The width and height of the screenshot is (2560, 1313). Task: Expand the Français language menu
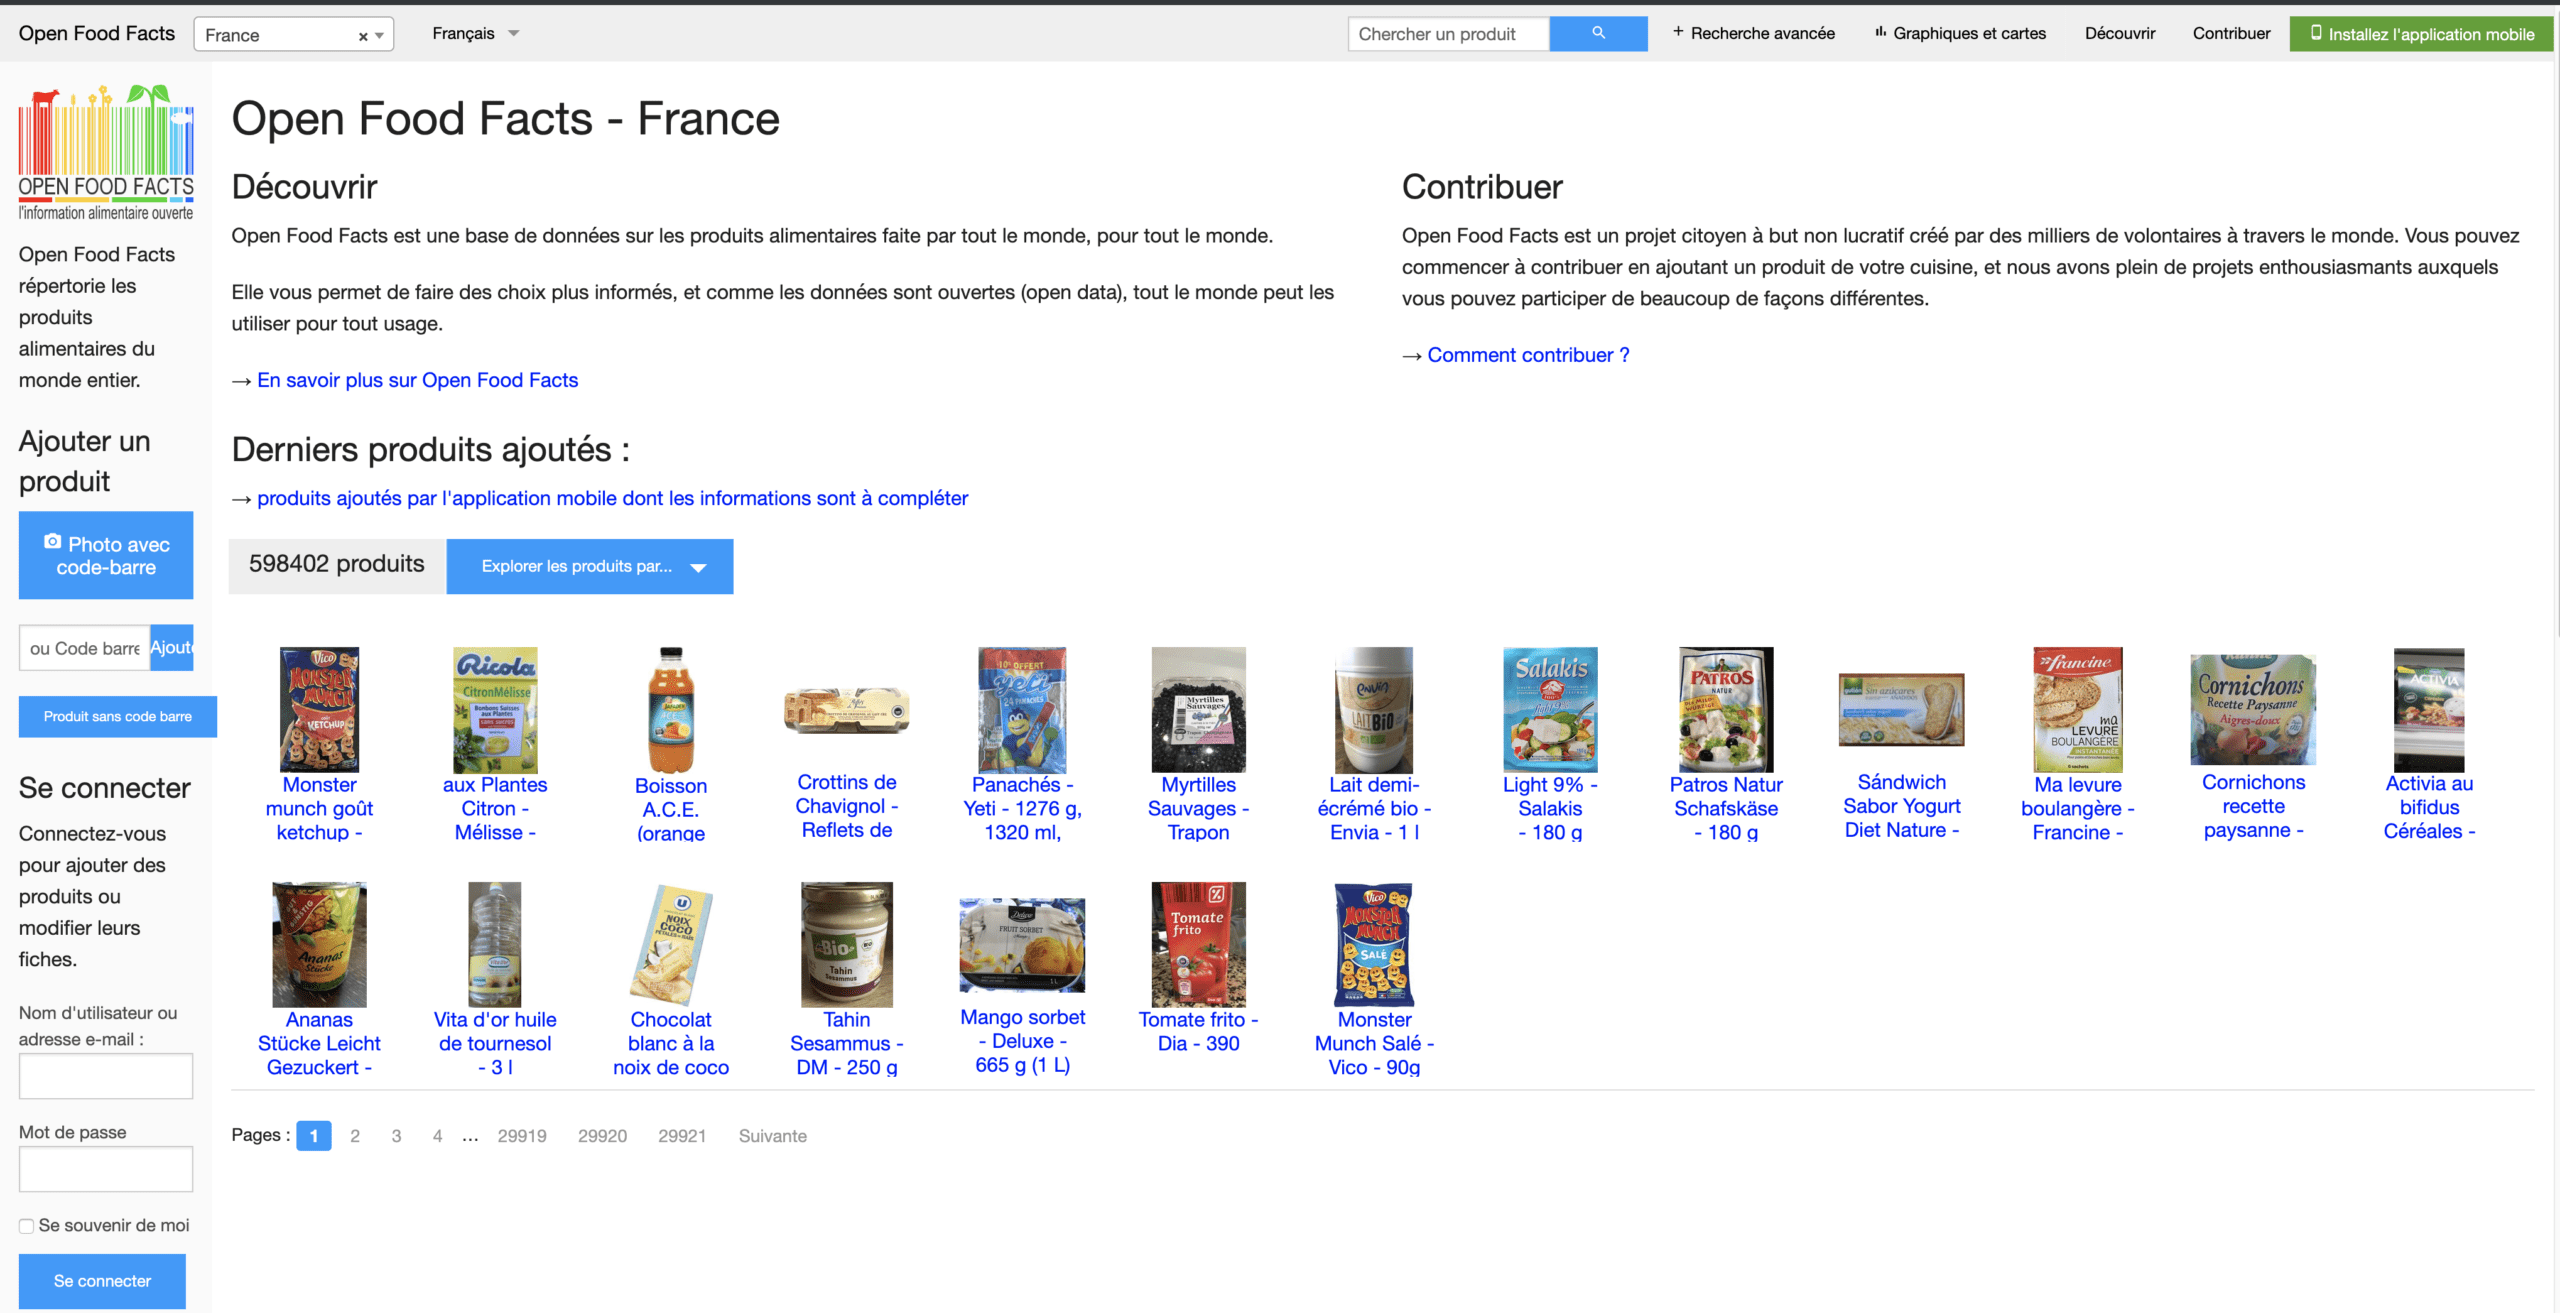tap(476, 33)
